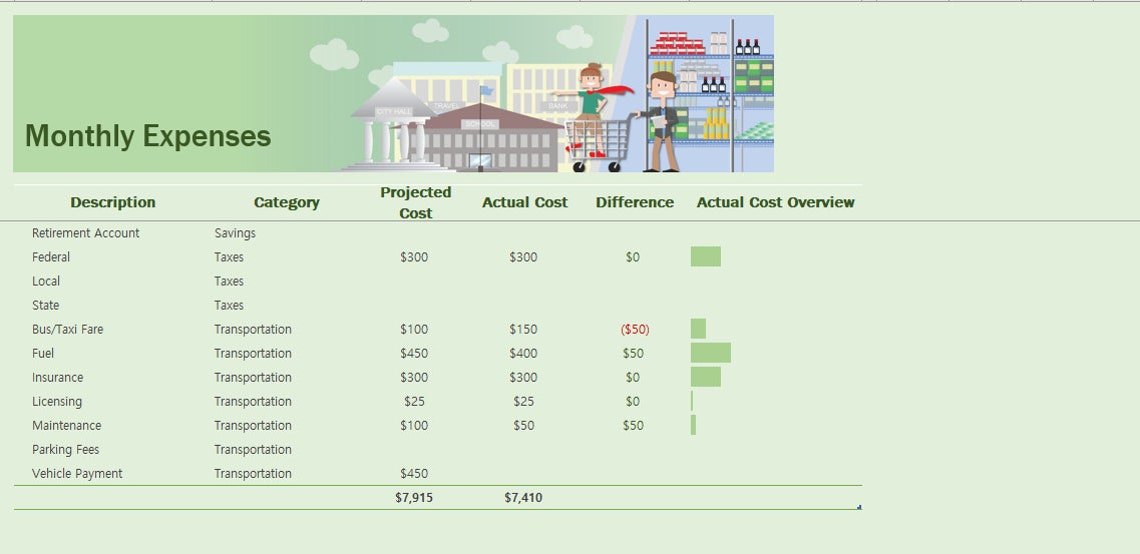
Task: Select the Fuel description cell
Action: coord(43,353)
